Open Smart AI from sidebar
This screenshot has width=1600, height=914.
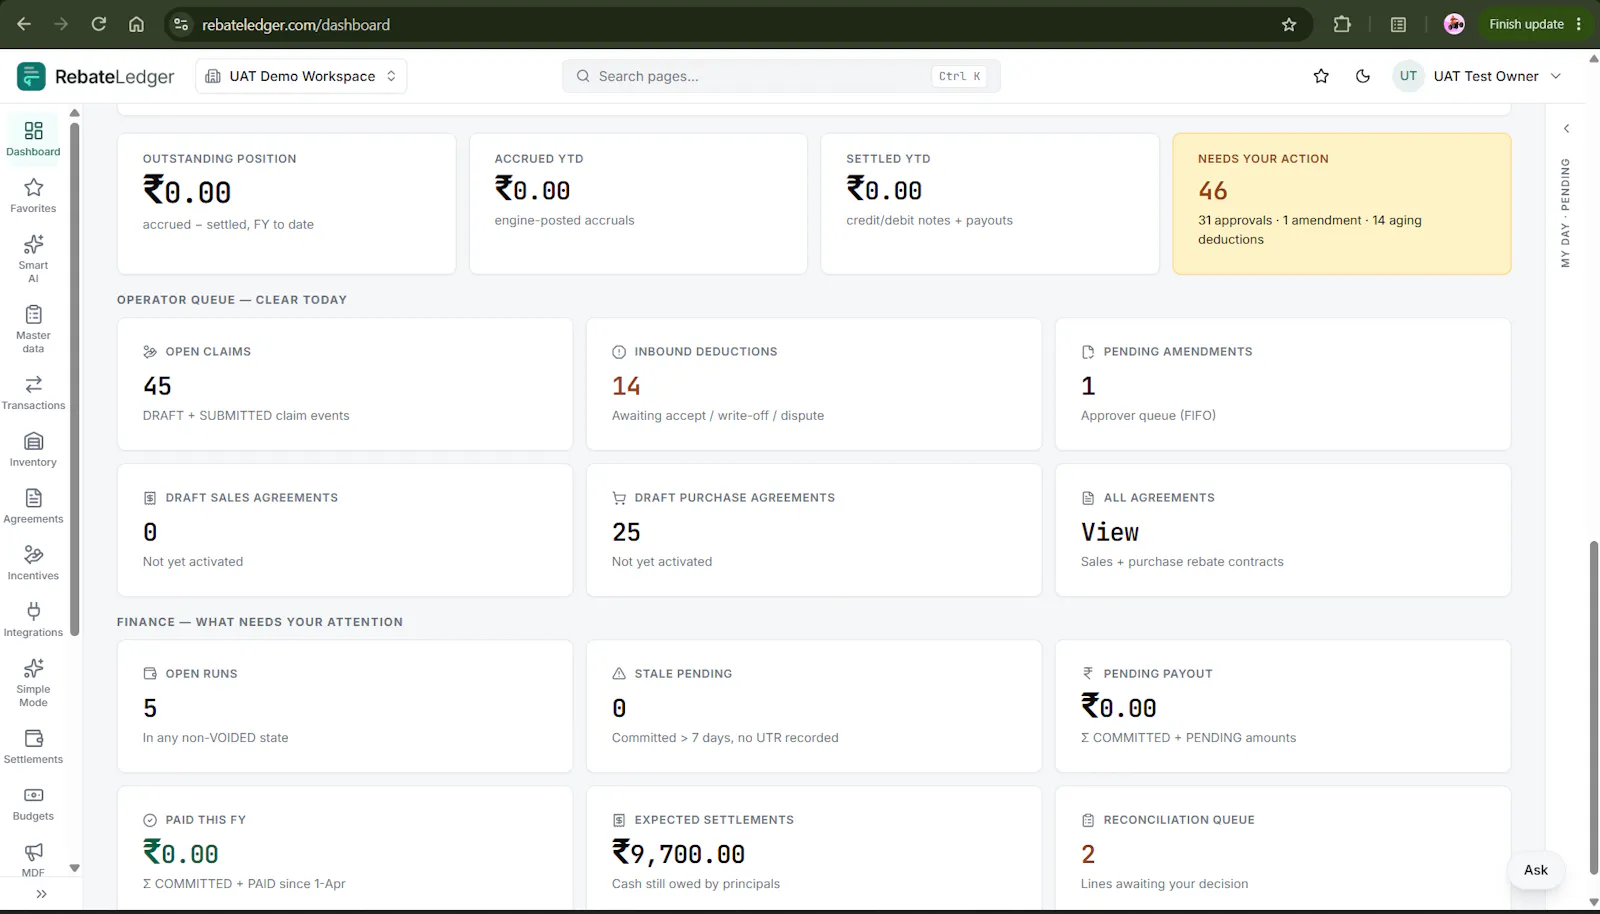point(33,258)
